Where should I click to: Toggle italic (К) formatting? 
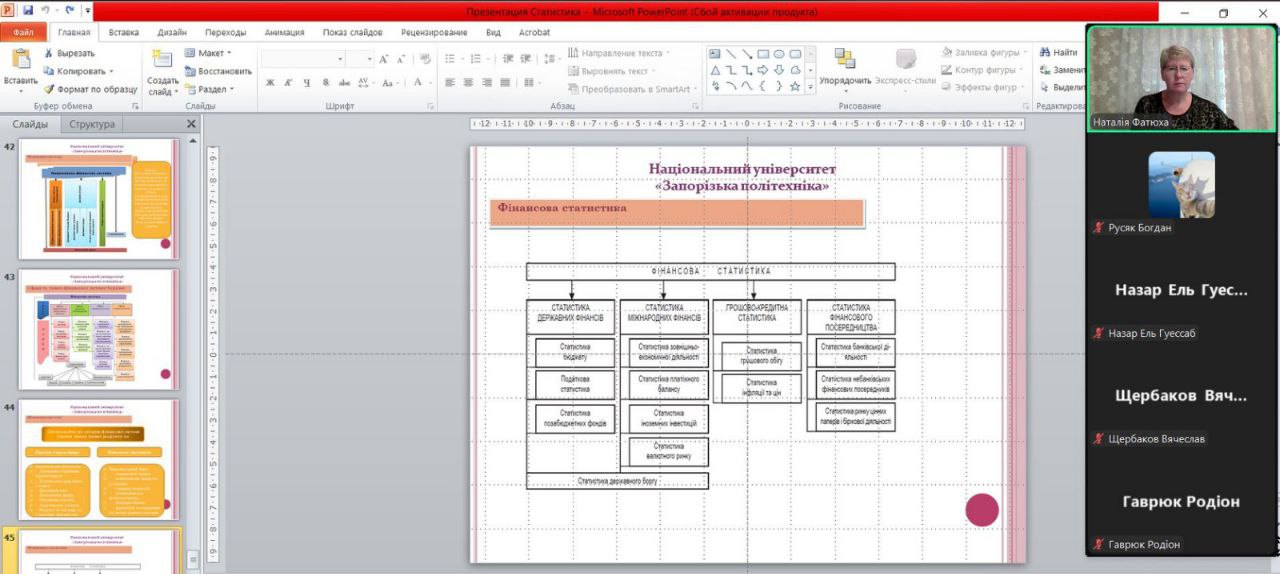point(288,83)
